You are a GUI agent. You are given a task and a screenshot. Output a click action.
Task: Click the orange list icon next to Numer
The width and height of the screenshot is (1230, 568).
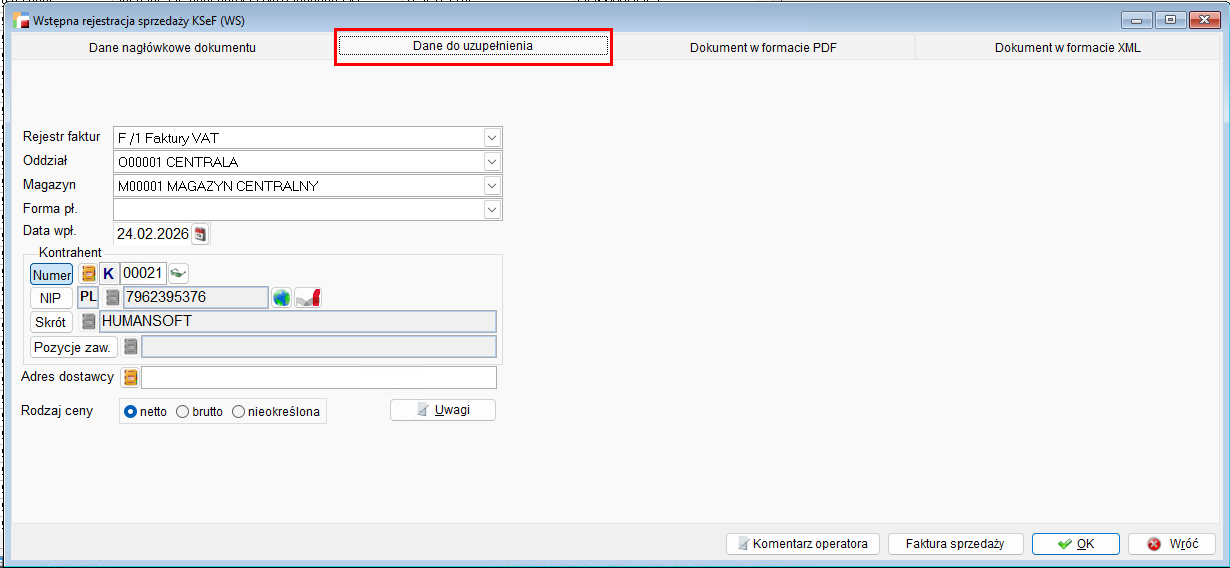pos(88,274)
